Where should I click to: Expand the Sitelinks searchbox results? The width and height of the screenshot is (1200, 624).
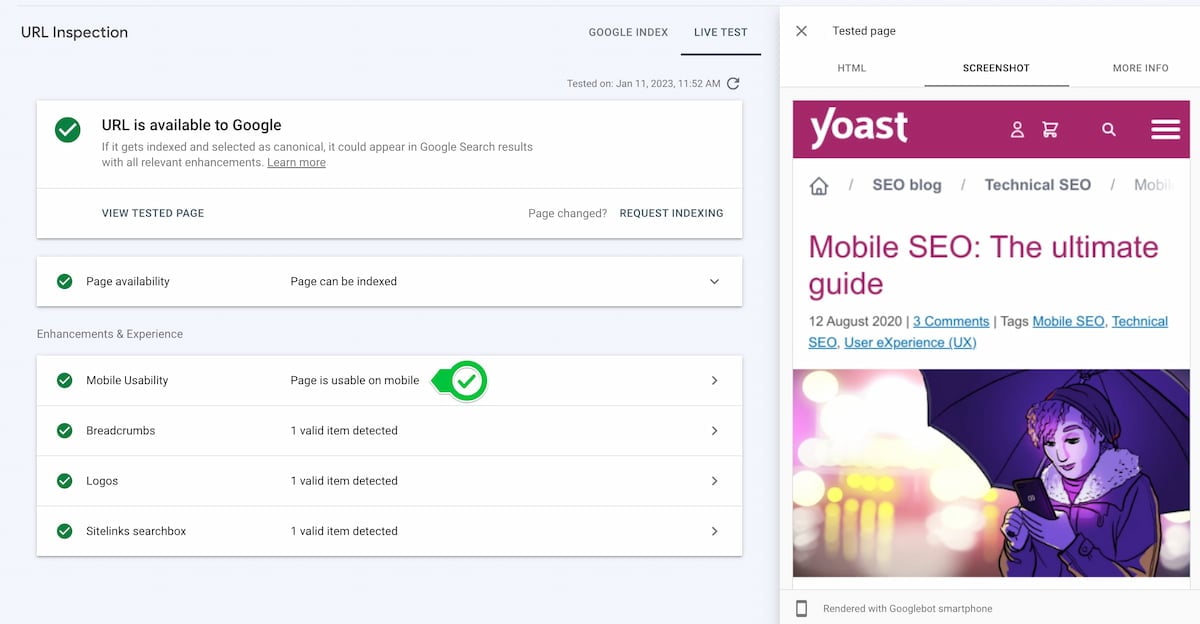(x=714, y=531)
